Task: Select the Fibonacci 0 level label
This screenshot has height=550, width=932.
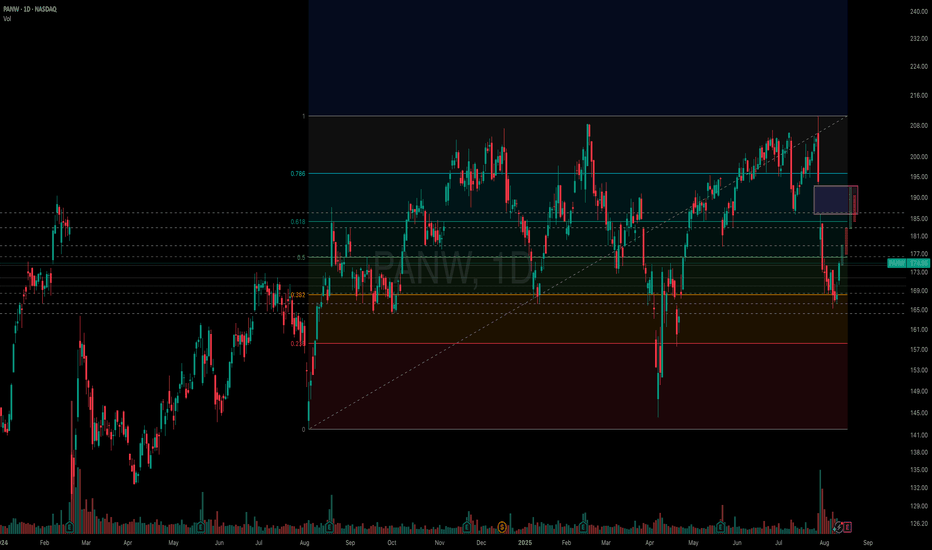Action: click(x=304, y=429)
